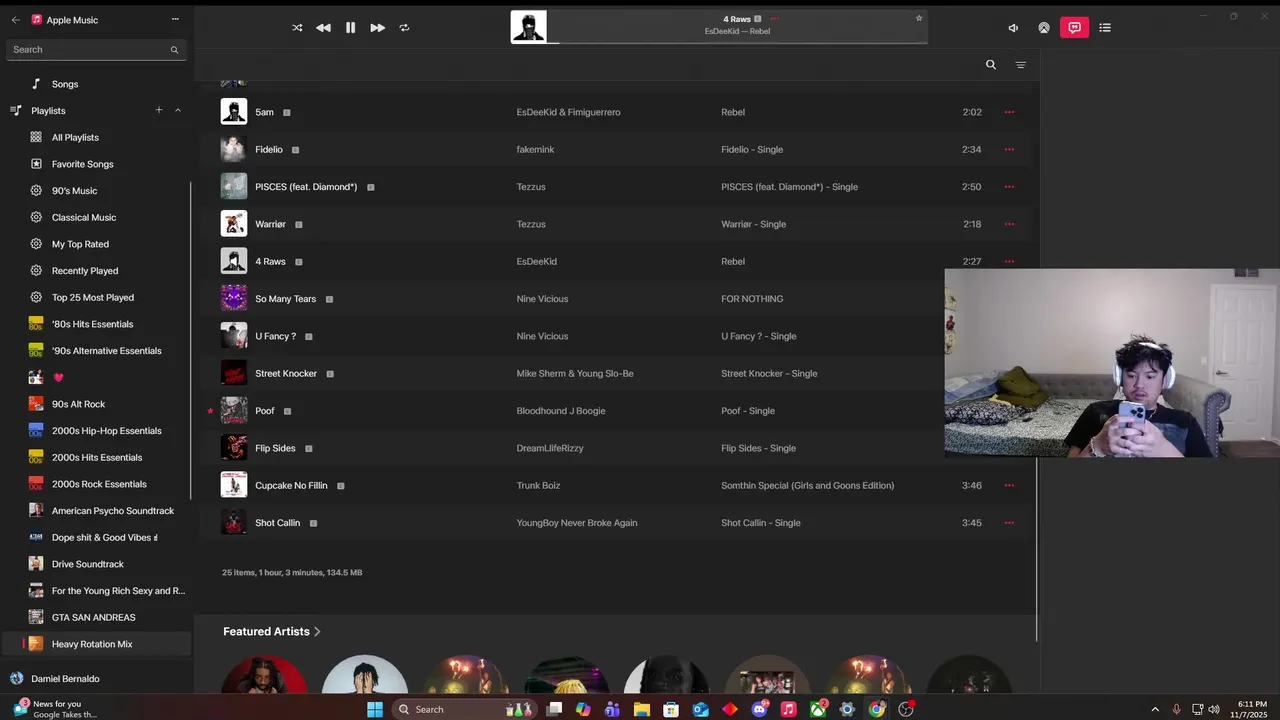The width and height of the screenshot is (1280, 720).
Task: Select the Street Knocker song title
Action: pos(286,374)
